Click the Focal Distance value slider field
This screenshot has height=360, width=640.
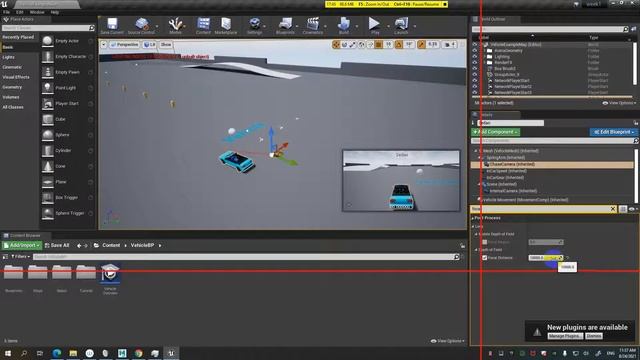click(546, 258)
